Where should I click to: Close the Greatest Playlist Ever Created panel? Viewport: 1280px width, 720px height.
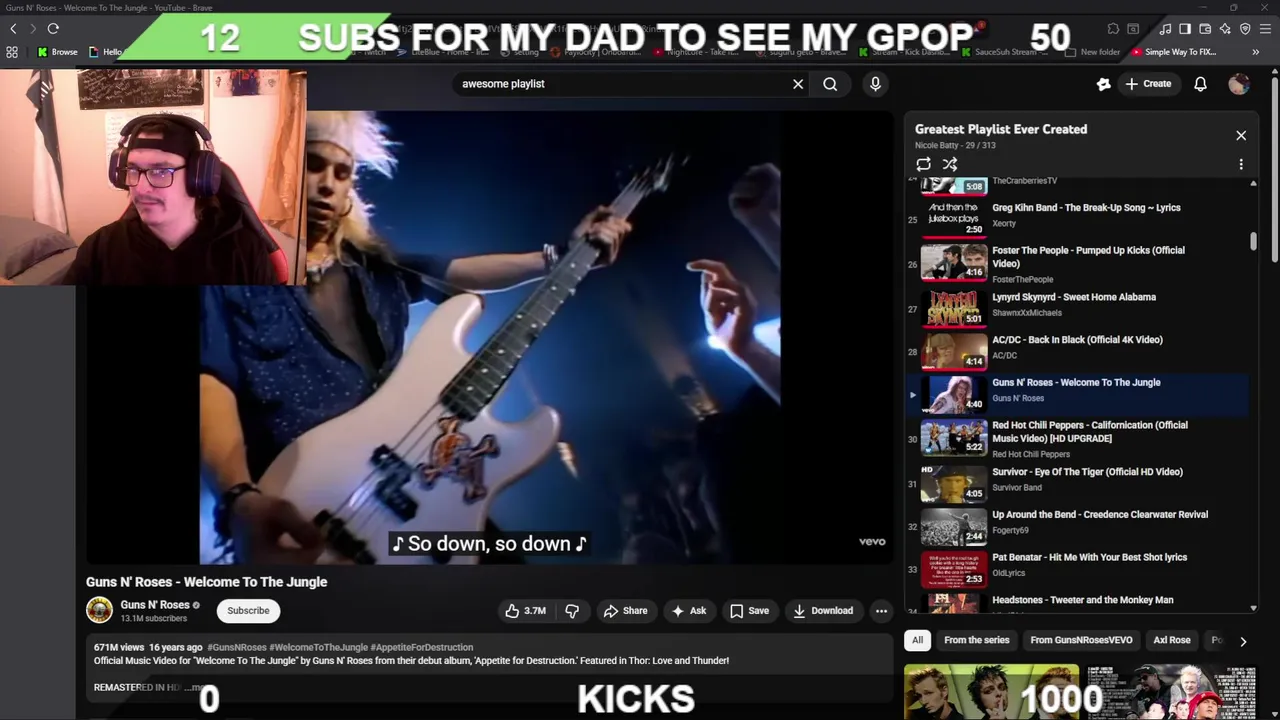(1241, 135)
